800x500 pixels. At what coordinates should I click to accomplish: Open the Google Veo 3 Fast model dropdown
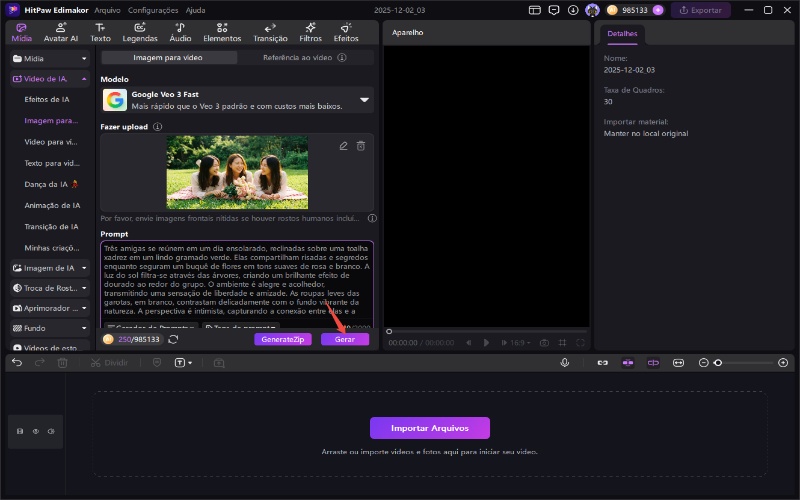point(364,100)
